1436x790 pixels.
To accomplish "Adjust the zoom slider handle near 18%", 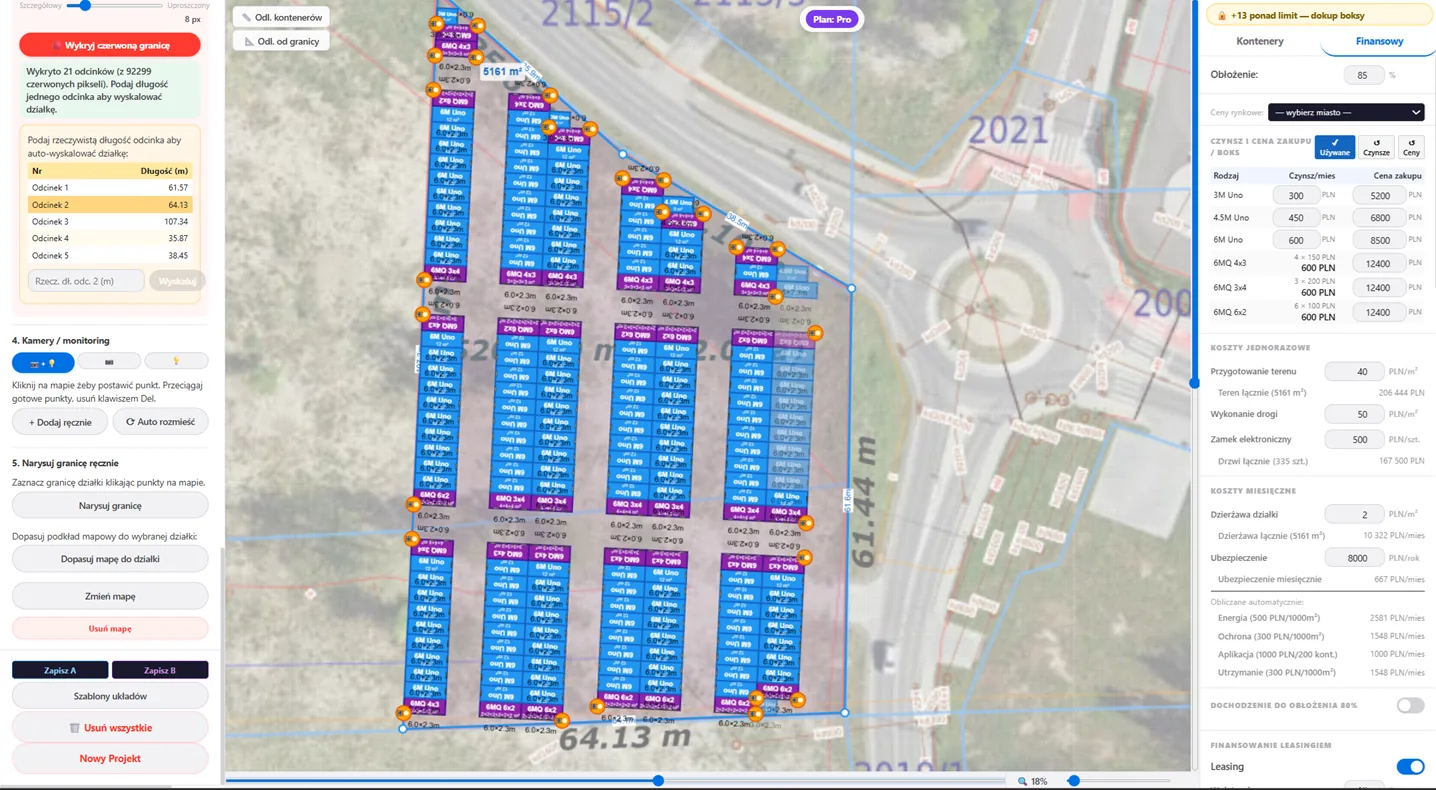I will tap(1073, 781).
